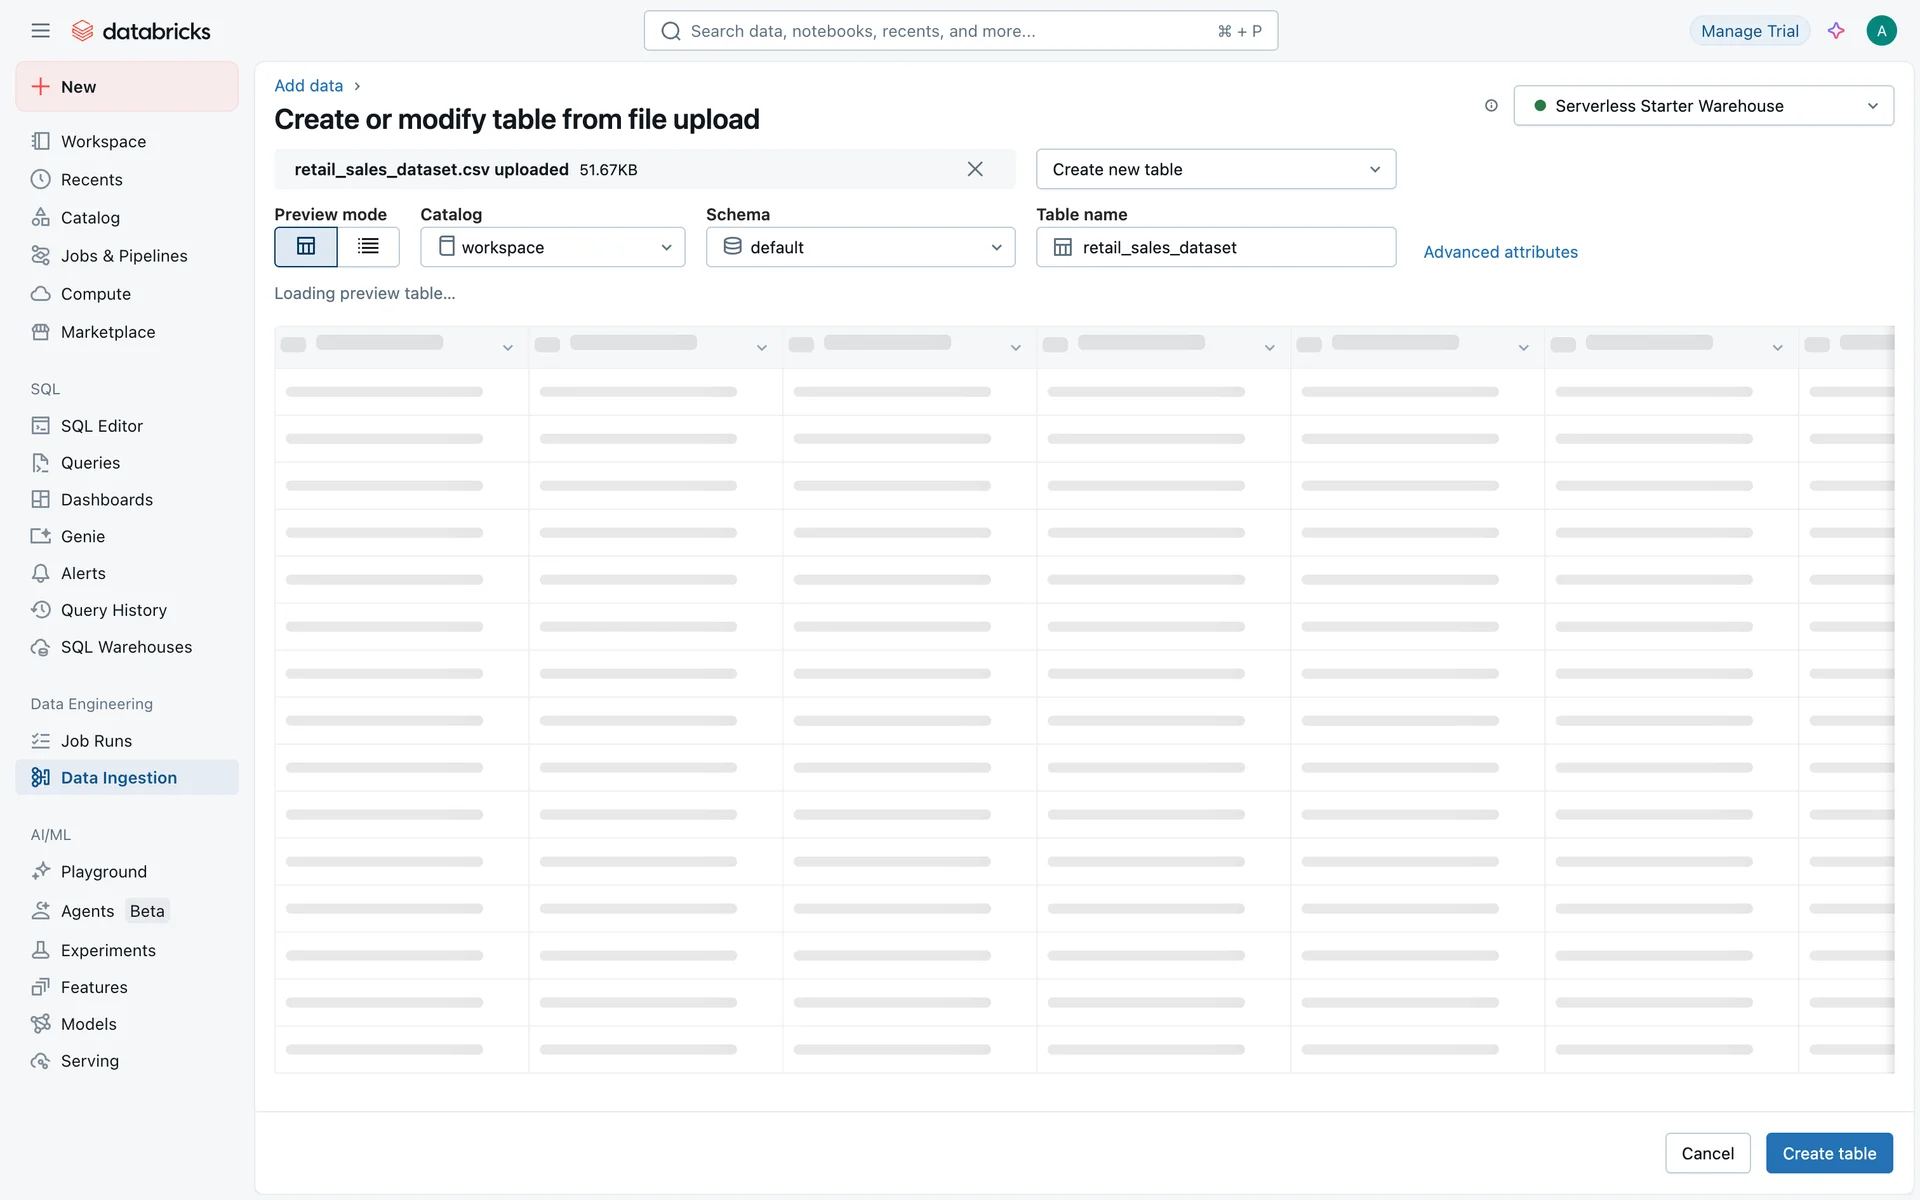Remove uploaded retail_sales_dataset.csv with X icon

tap(975, 170)
